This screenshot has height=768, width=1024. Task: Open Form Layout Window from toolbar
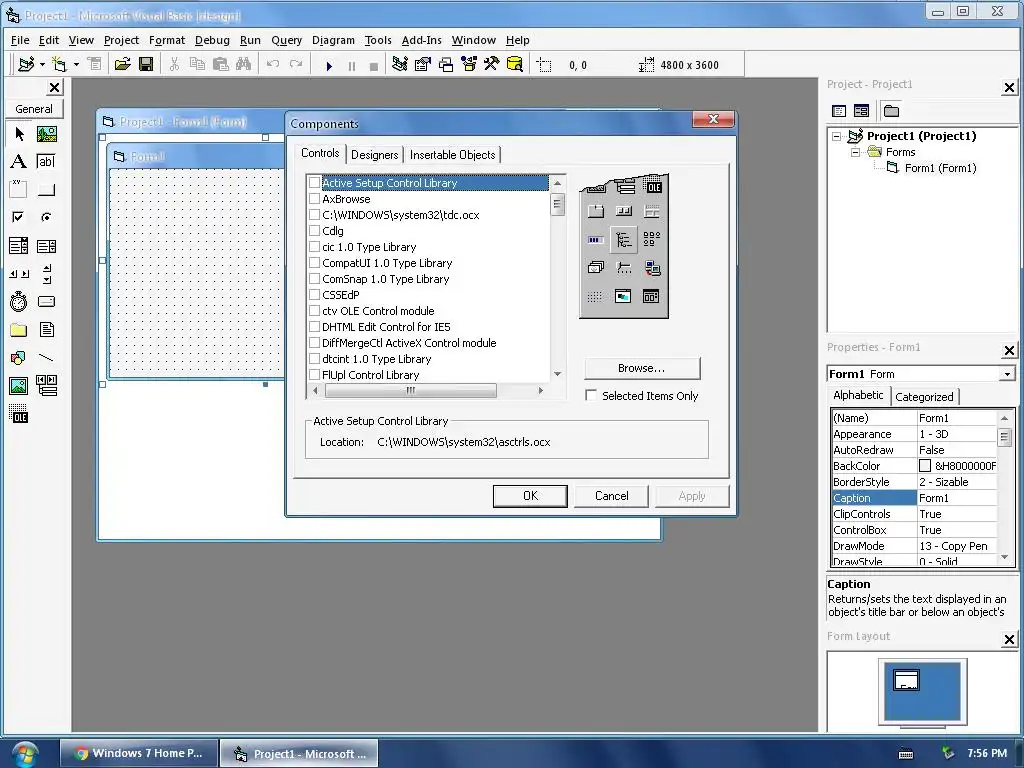click(446, 64)
